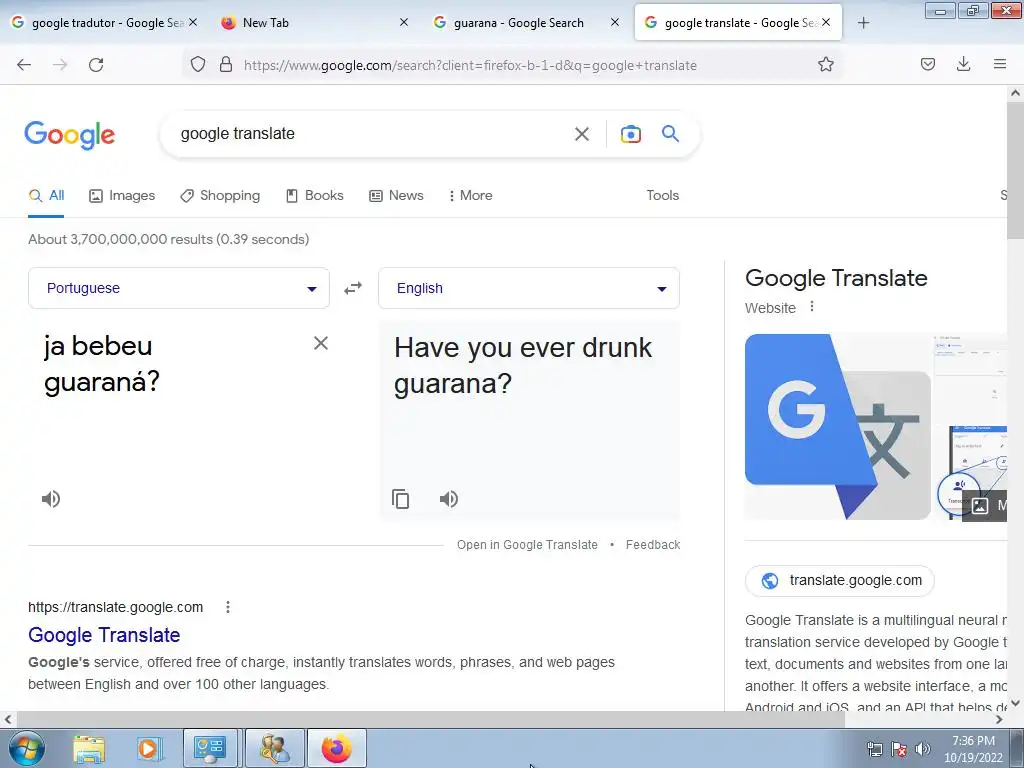Select the All results tab
This screenshot has height=768, width=1024.
click(x=46, y=195)
